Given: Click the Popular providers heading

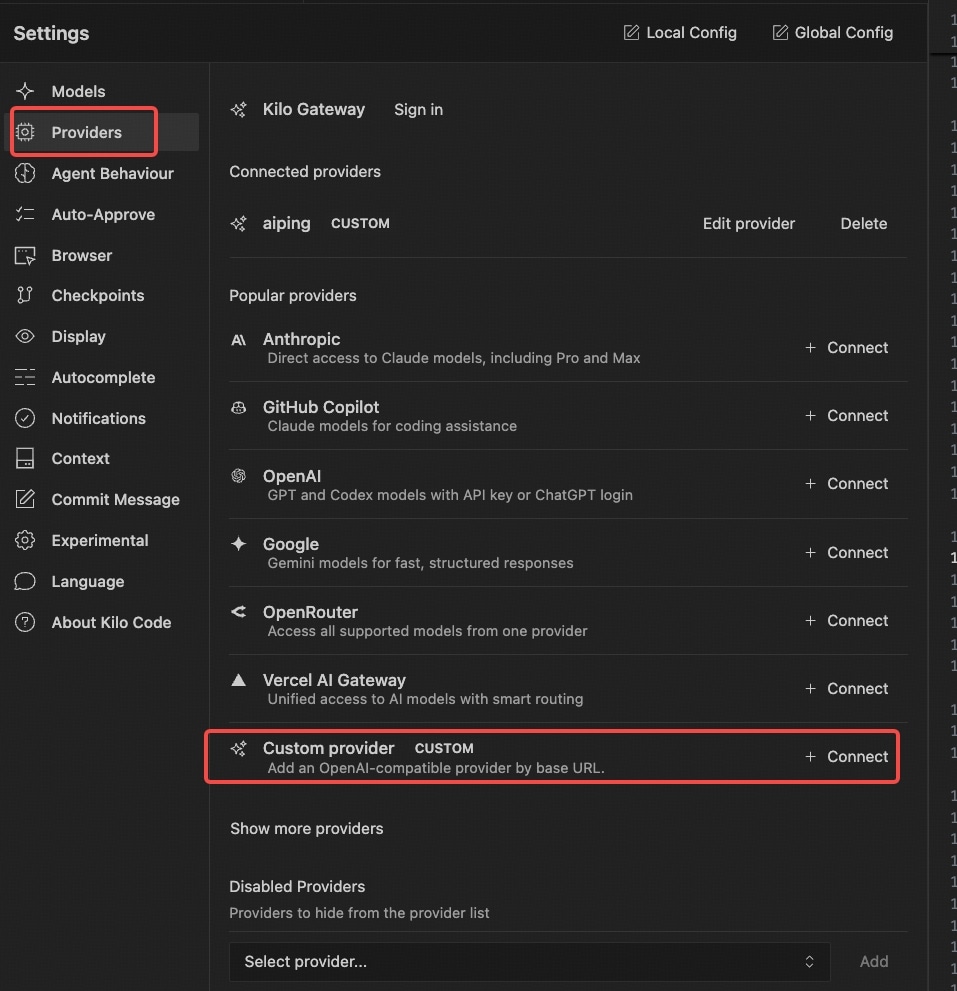Looking at the screenshot, I should click(x=293, y=295).
